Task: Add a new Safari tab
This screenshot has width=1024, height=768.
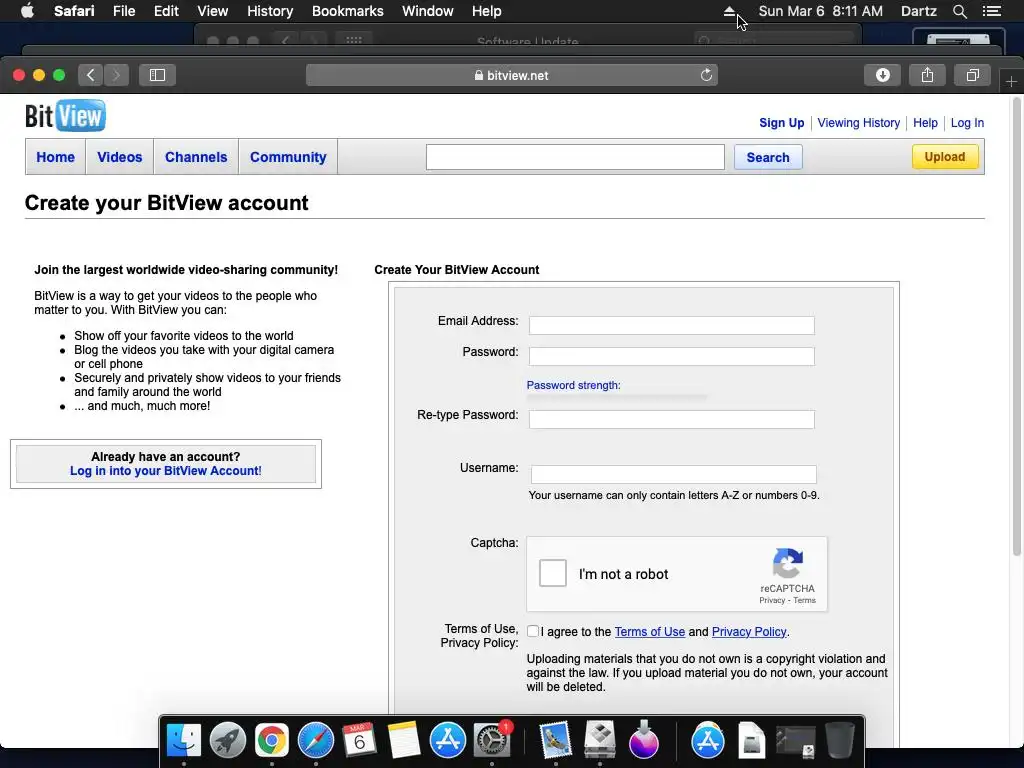Action: point(1011,82)
